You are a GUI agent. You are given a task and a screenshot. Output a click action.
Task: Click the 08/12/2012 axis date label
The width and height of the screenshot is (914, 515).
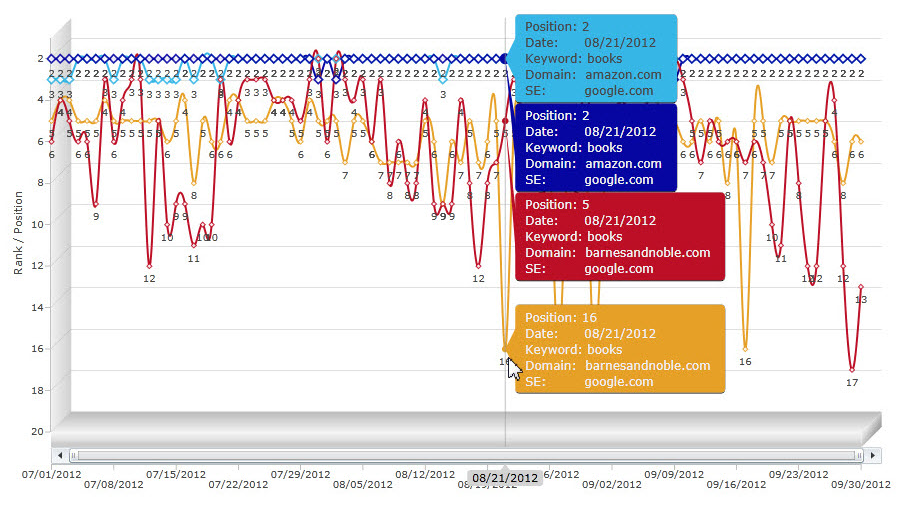tap(425, 474)
